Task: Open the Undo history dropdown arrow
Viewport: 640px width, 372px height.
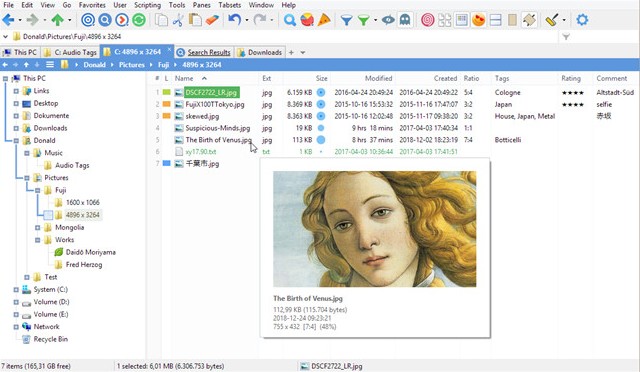Action: point(247,20)
